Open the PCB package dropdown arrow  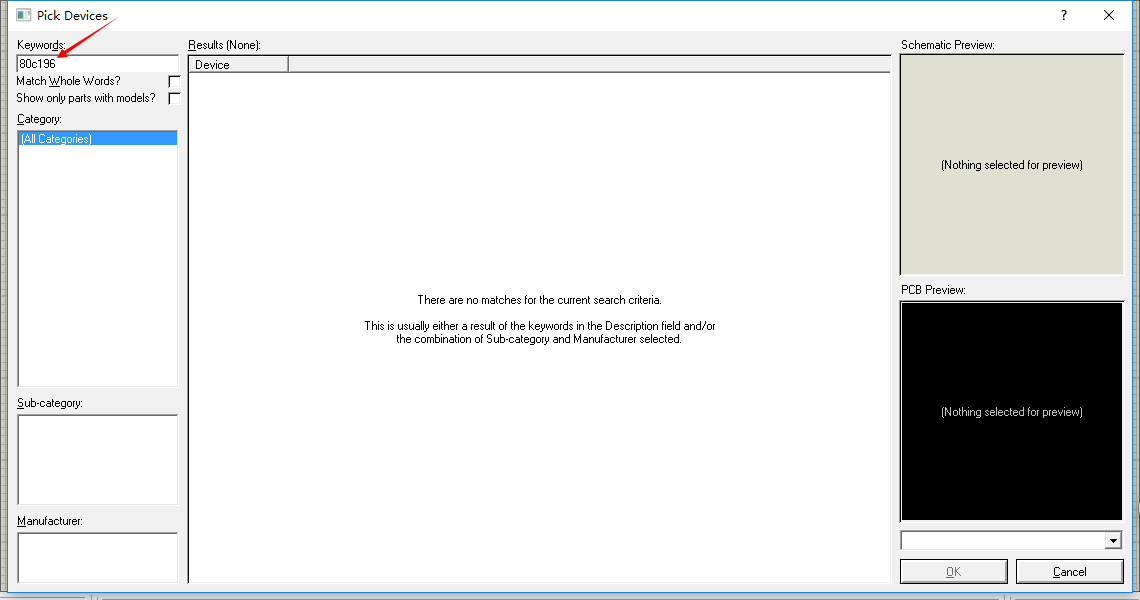pos(1113,540)
